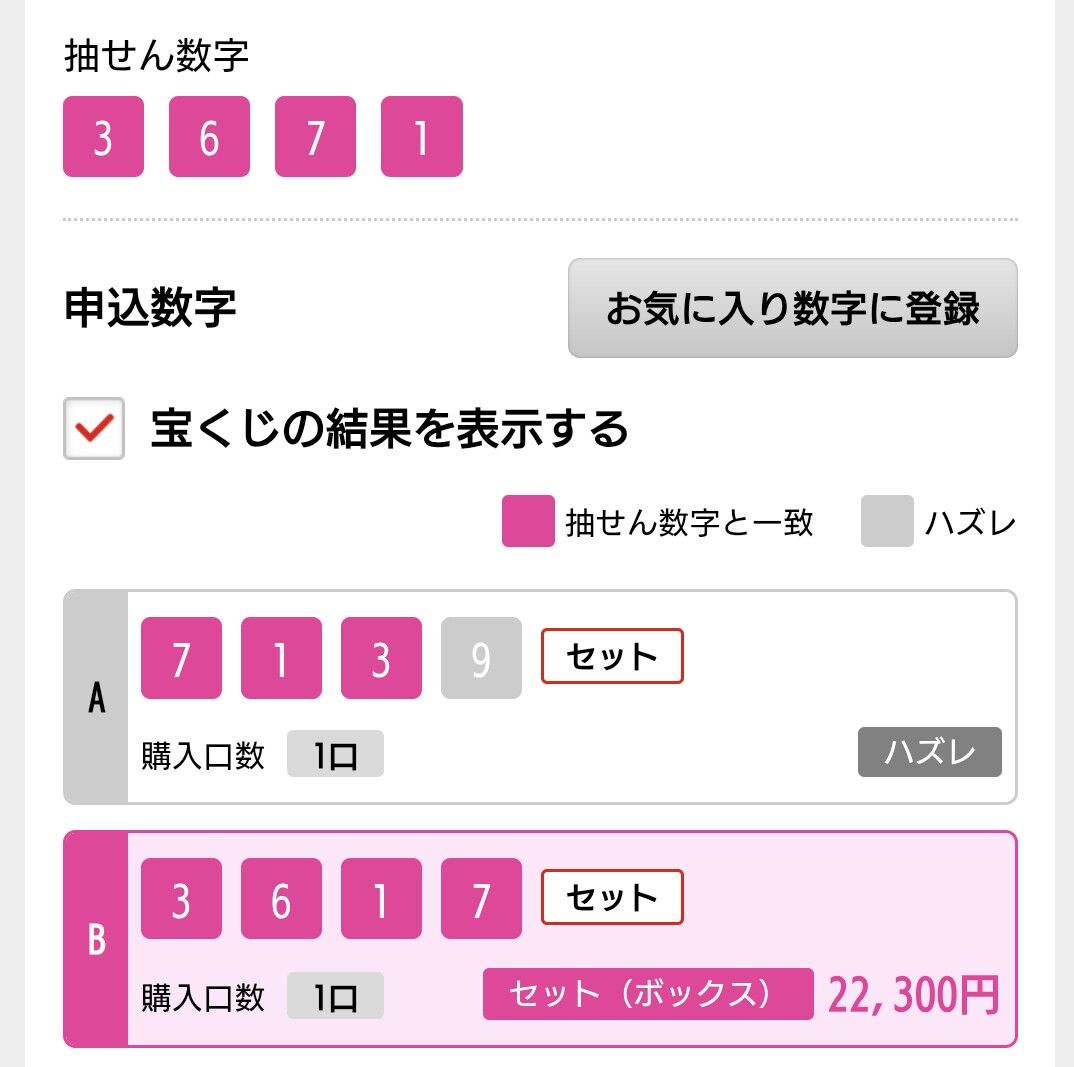Click the 6 tile in row B
1074x1067 pixels.
[x=282, y=898]
